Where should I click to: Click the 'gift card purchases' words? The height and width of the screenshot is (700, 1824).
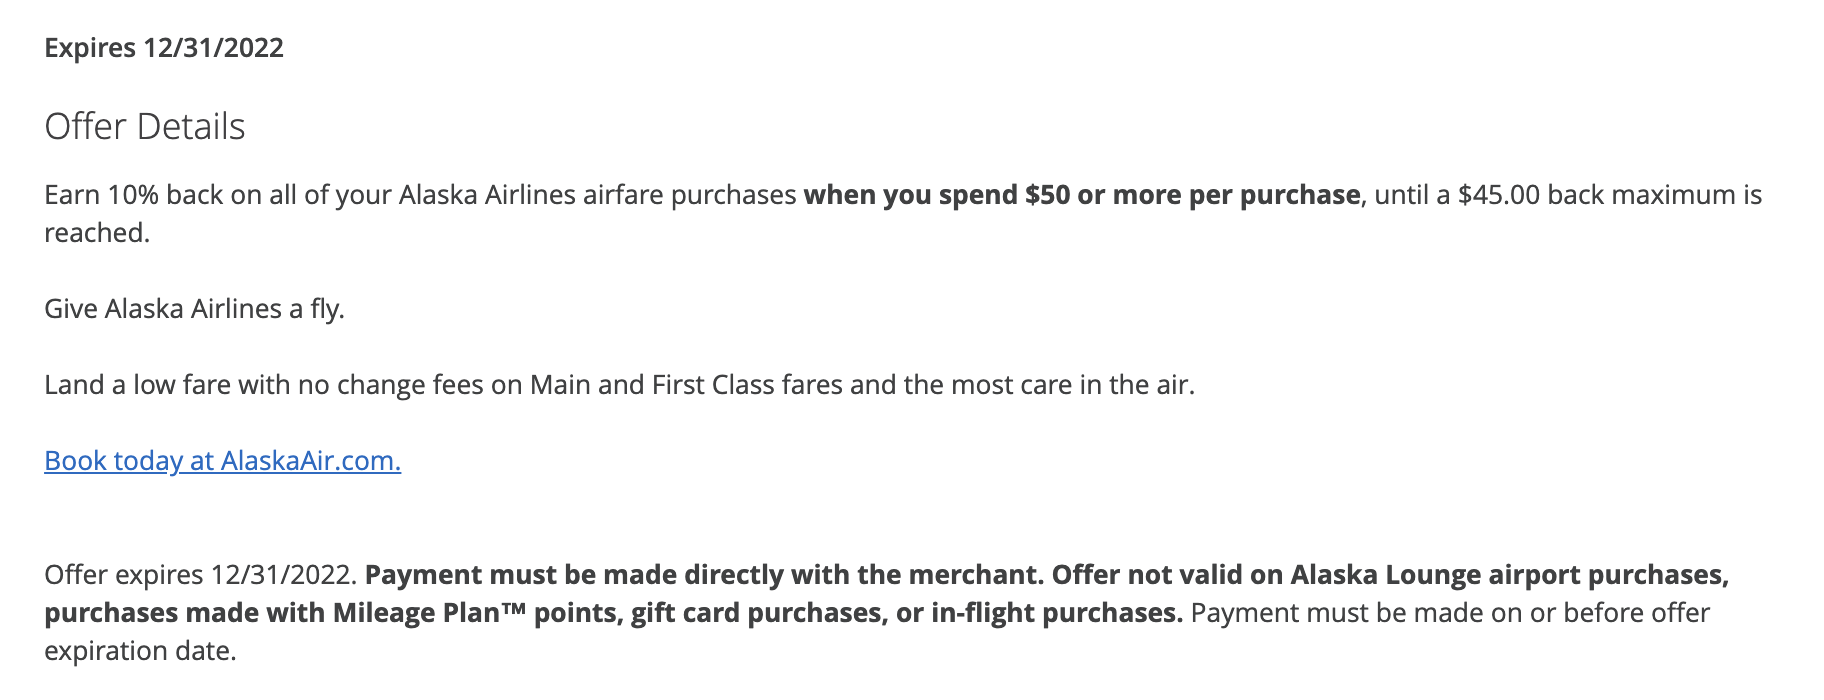[756, 613]
